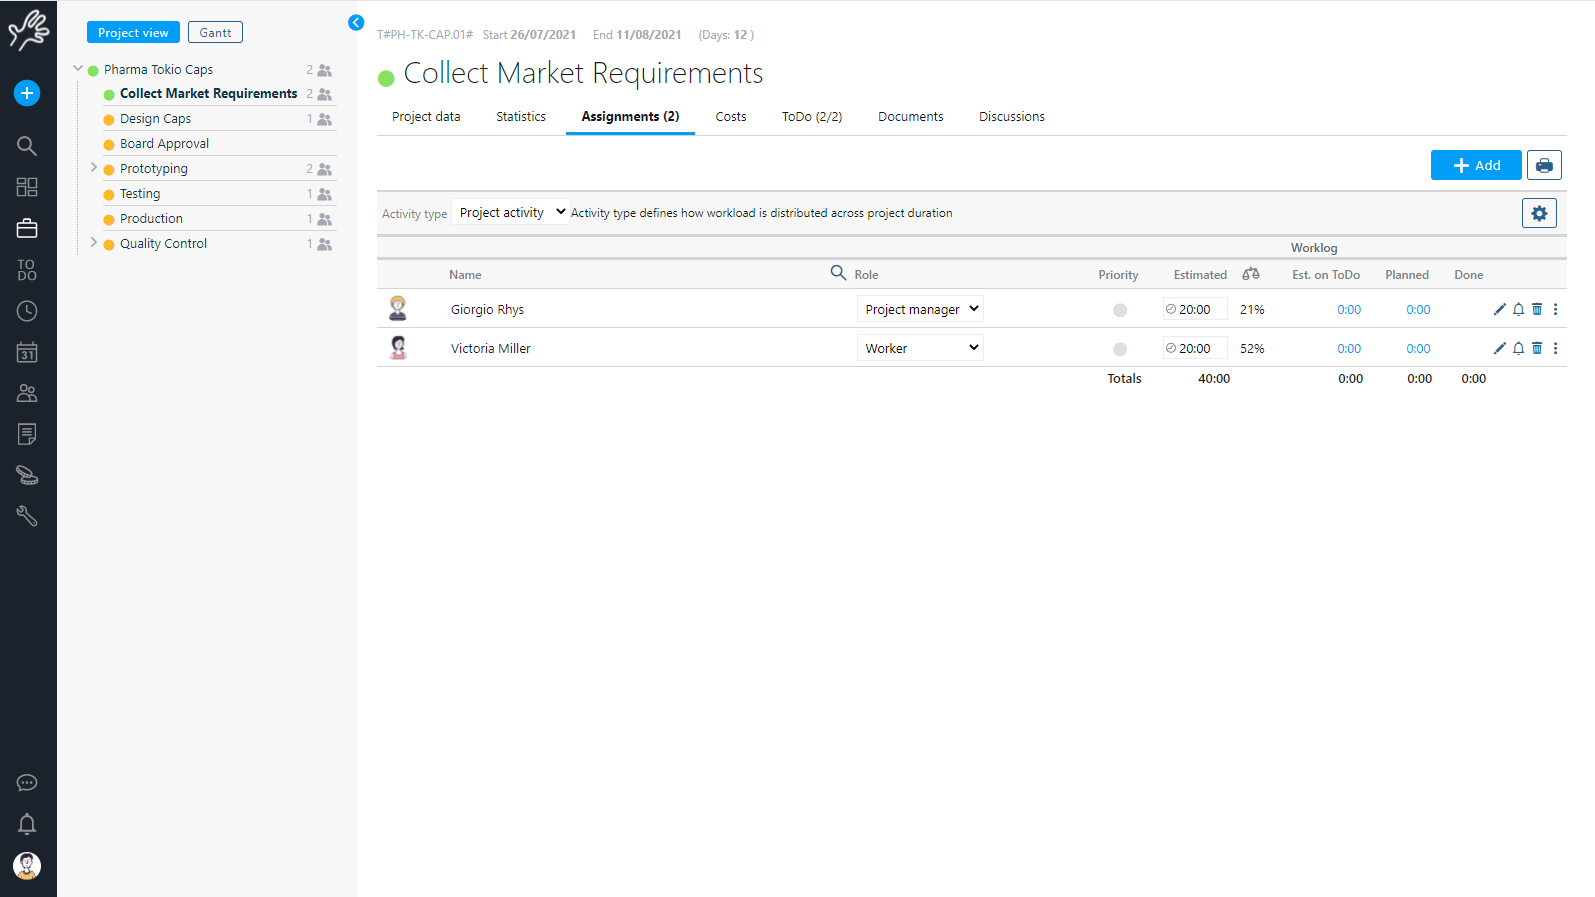The width and height of the screenshot is (1595, 897).
Task: Switch to the Gantt view
Action: (215, 33)
